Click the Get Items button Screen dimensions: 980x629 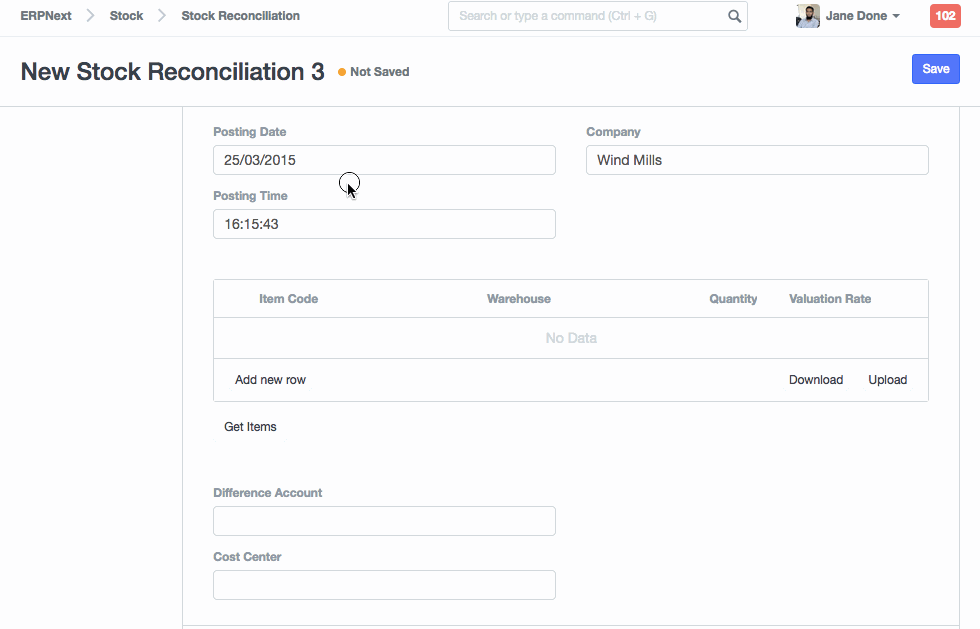click(x=250, y=427)
